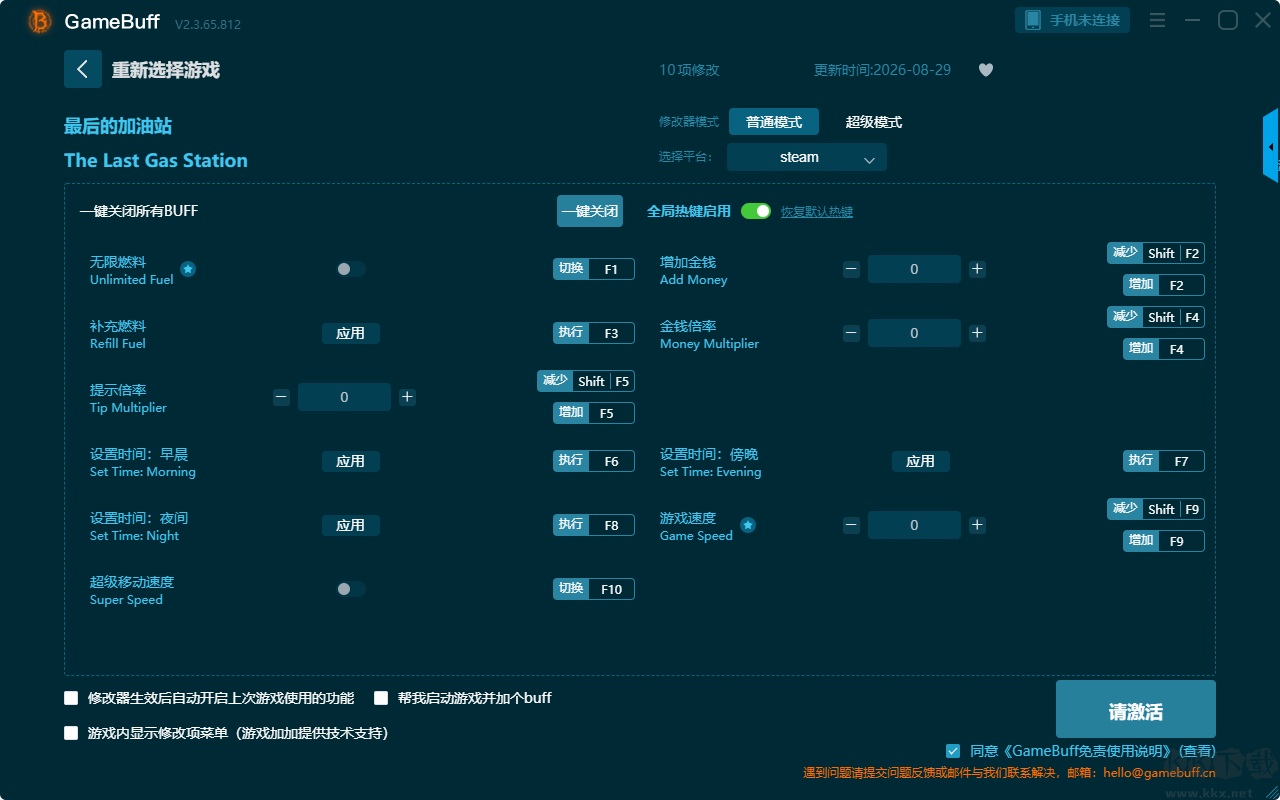Screen dimensions: 1280x800
Task: Decrease Money Multiplier with minus
Action: click(x=851, y=333)
